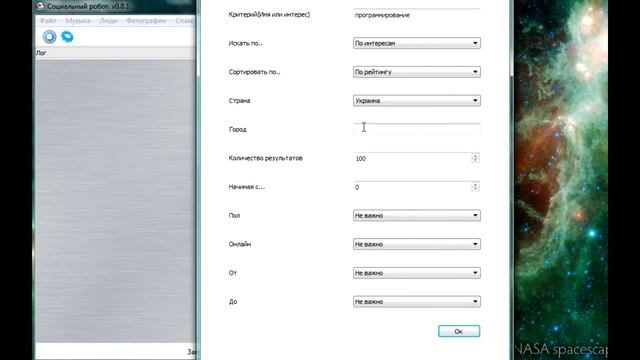The height and width of the screenshot is (360, 640).
Task: Click the blue chat bubbles toolbar icon
Action: tap(67, 37)
